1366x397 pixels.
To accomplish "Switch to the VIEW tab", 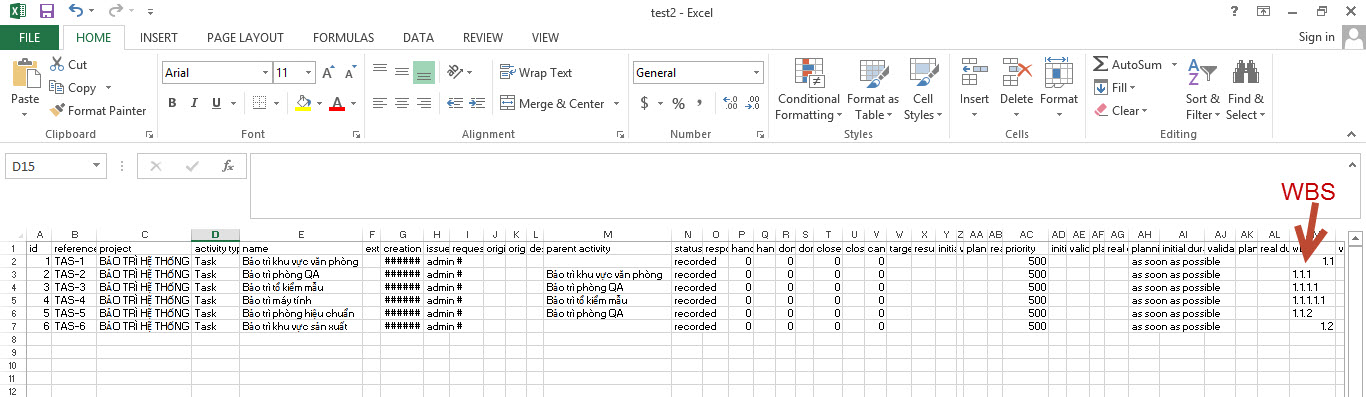I will click(x=545, y=37).
